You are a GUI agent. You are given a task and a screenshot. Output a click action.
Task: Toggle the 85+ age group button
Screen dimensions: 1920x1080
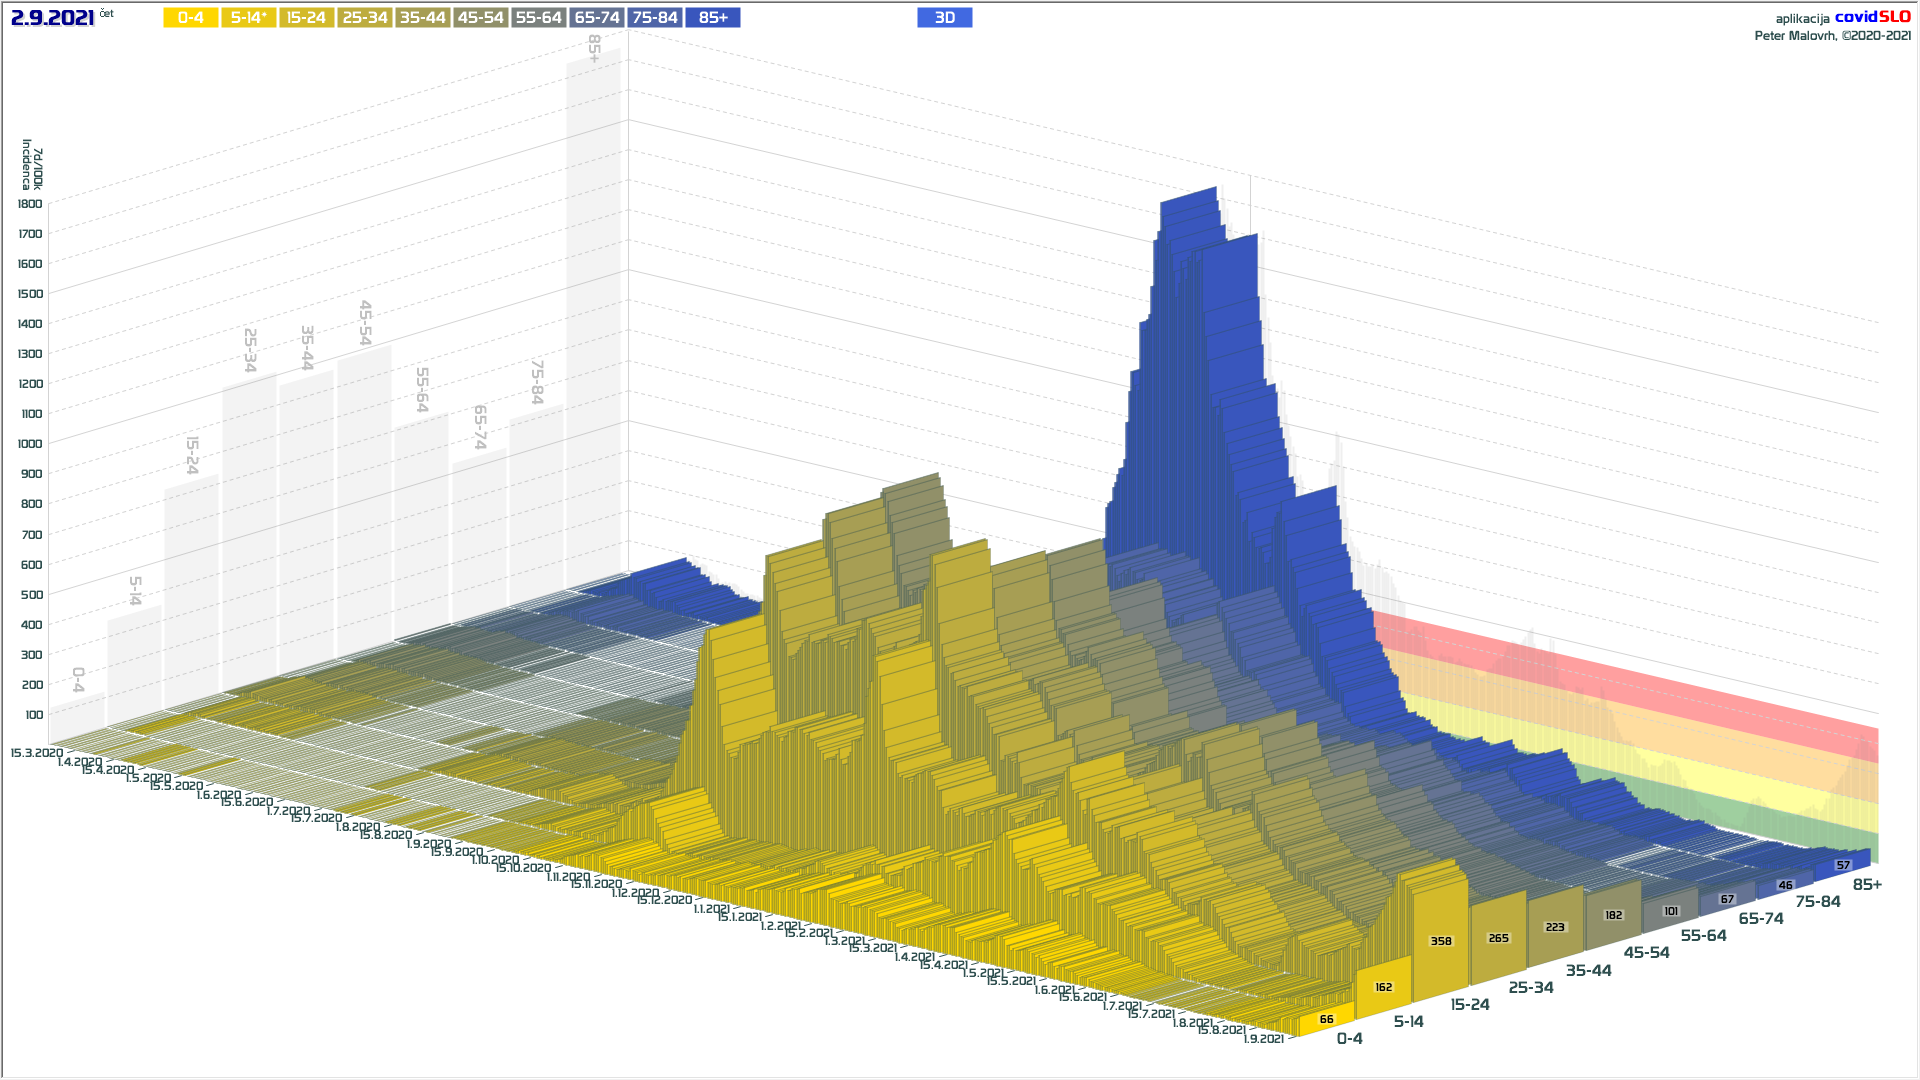coord(713,18)
